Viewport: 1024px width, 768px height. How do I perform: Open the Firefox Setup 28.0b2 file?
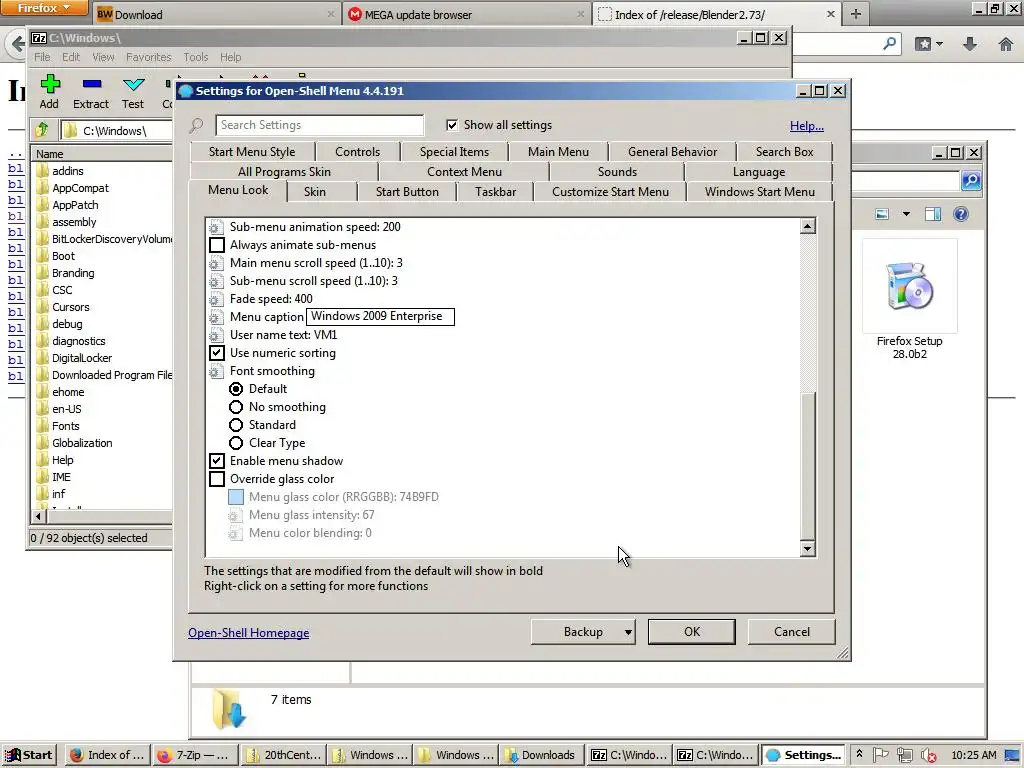pos(909,300)
